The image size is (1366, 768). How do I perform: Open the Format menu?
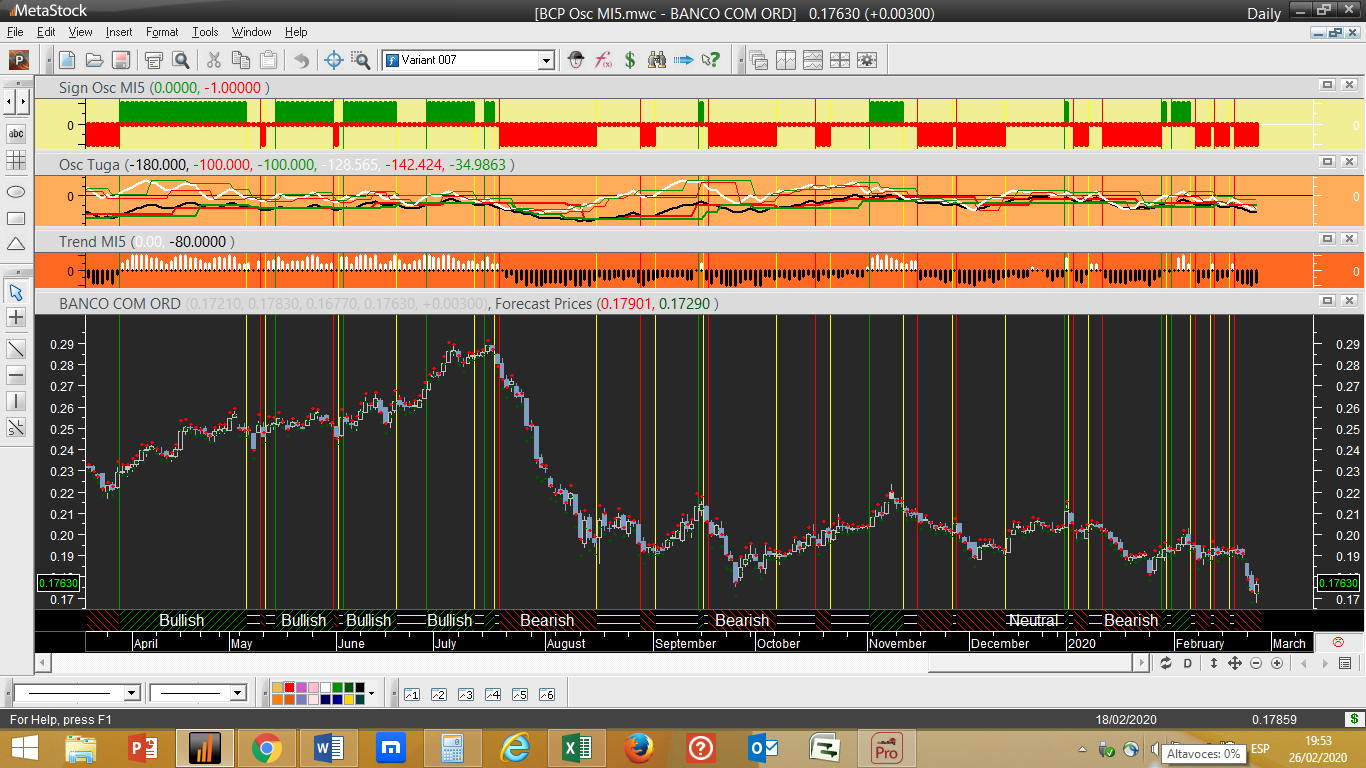[162, 32]
